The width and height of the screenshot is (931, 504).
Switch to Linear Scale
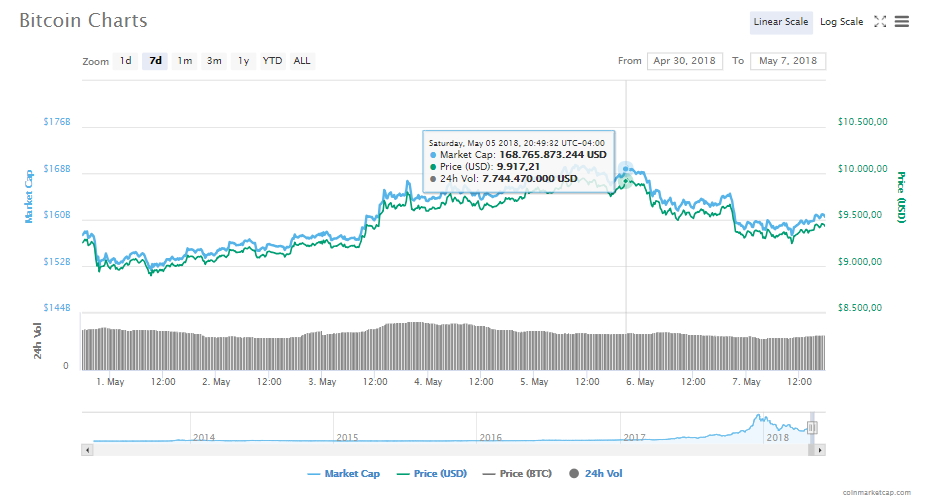coord(781,22)
